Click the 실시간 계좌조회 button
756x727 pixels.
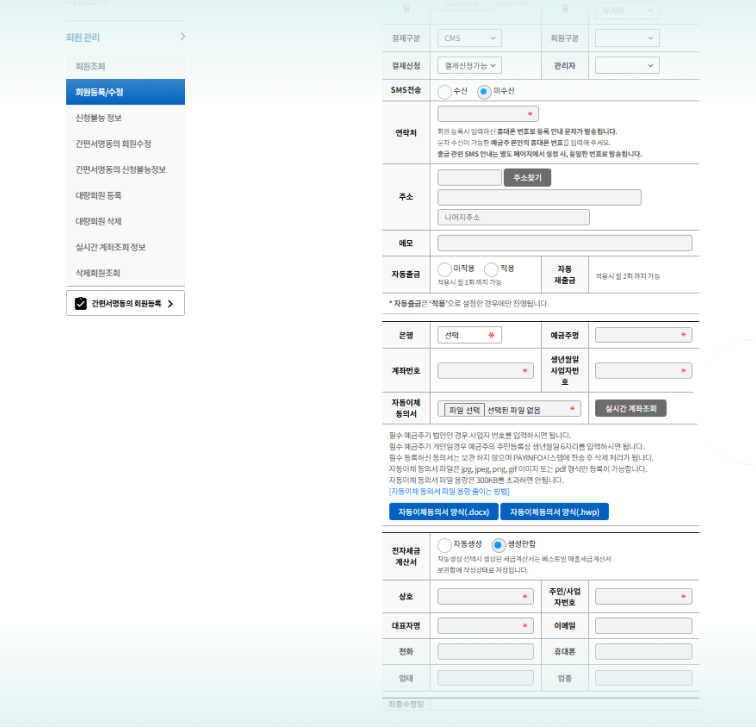[631, 408]
